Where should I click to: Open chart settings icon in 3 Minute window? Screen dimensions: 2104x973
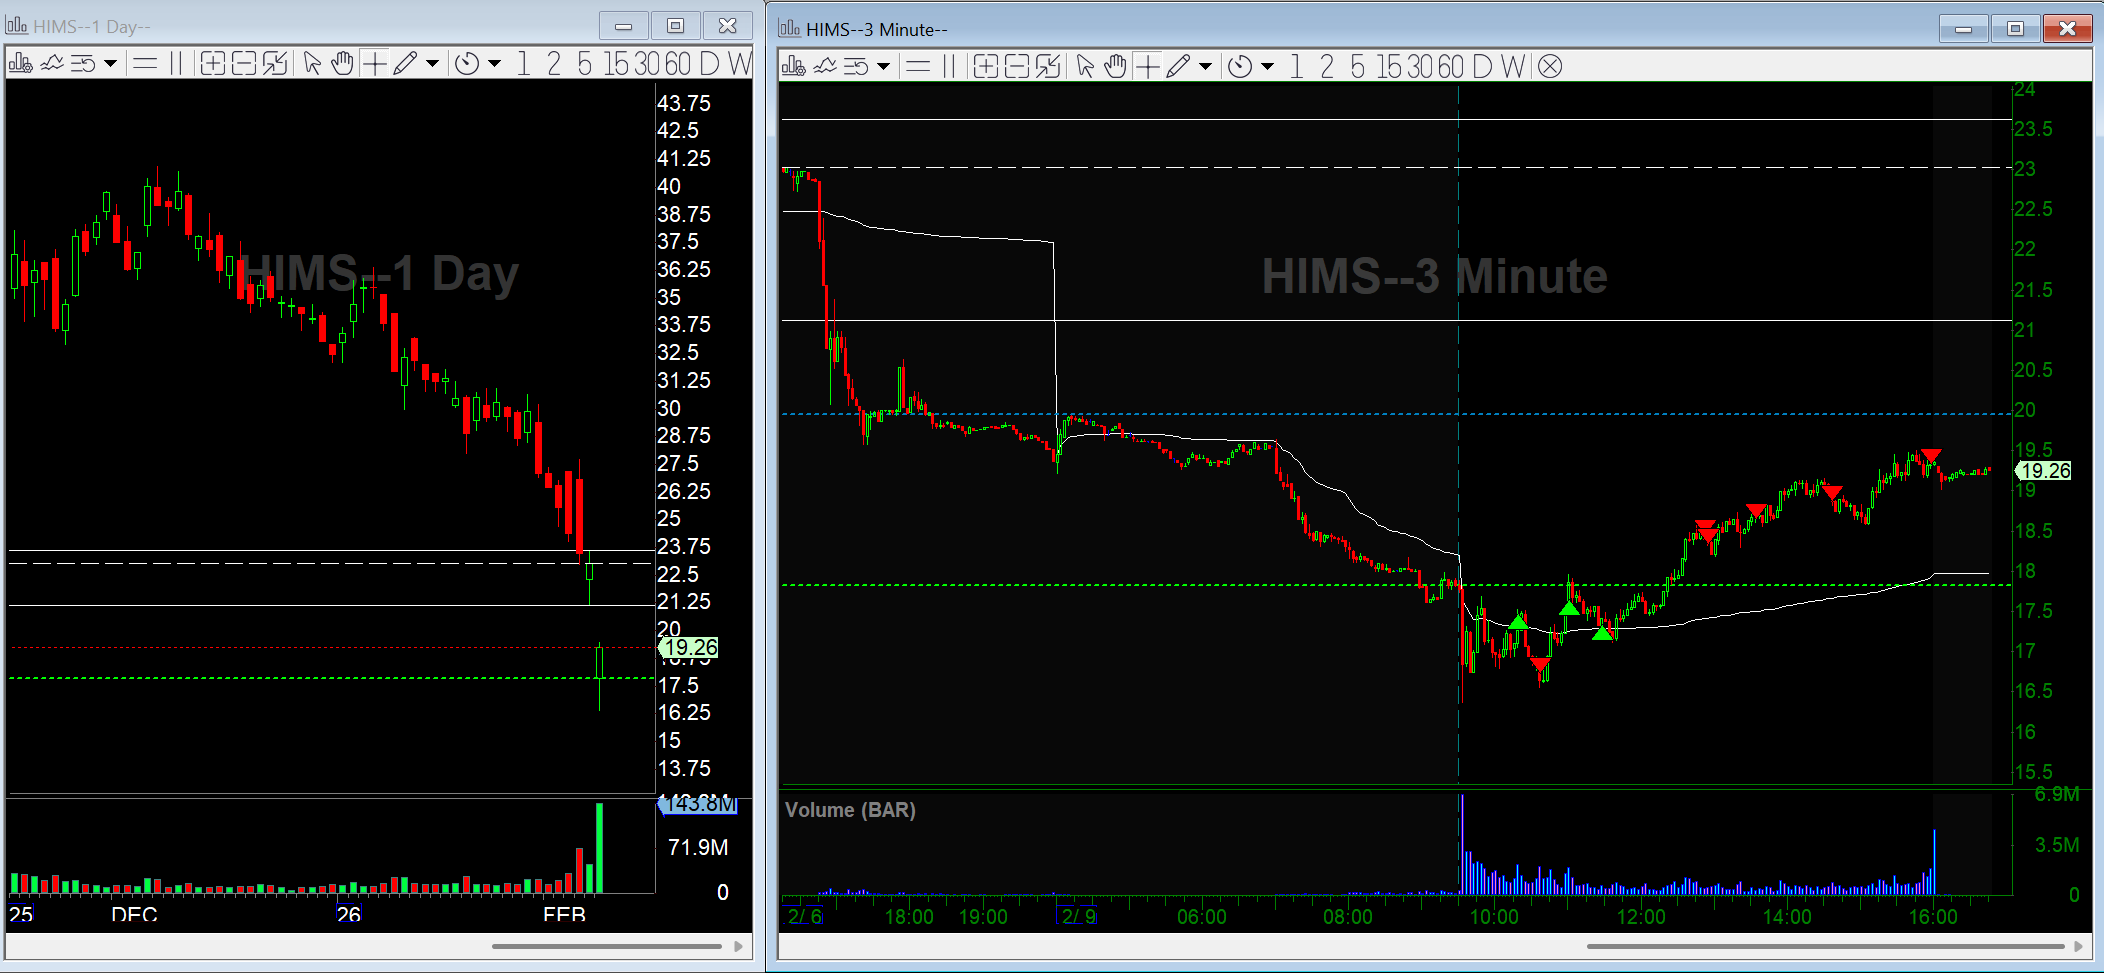[x=793, y=66]
